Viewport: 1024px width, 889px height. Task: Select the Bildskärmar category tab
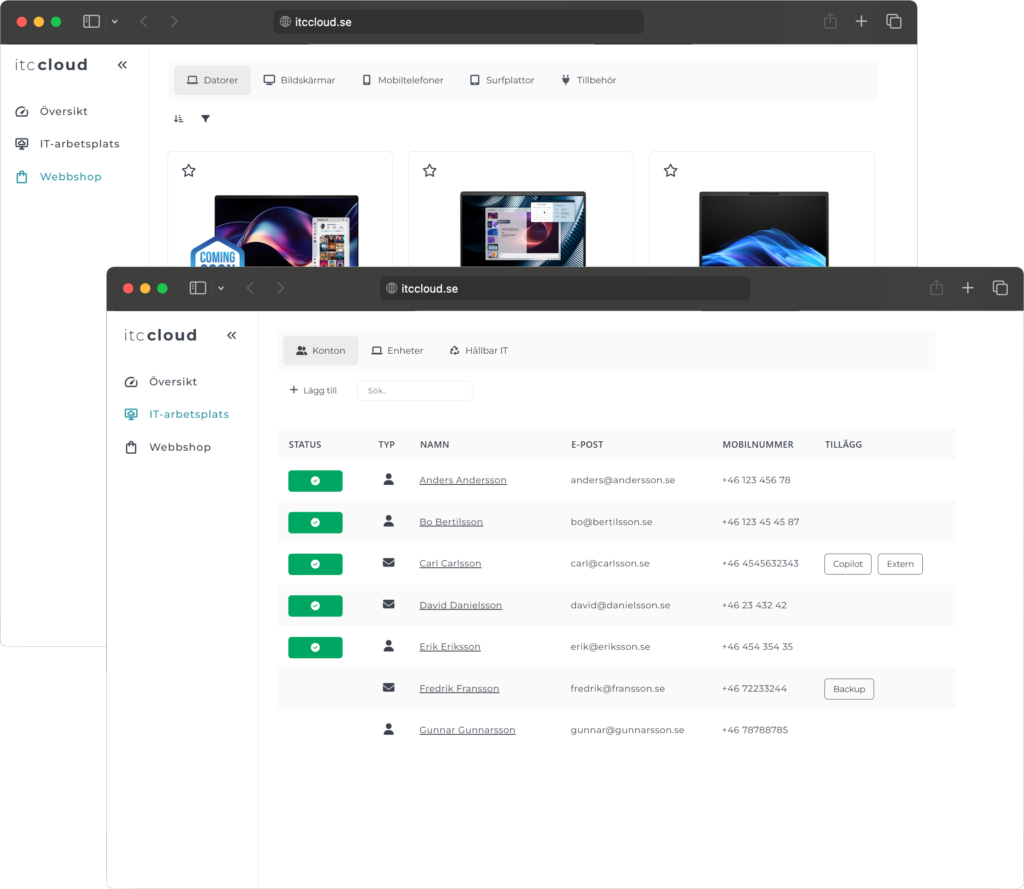click(299, 80)
